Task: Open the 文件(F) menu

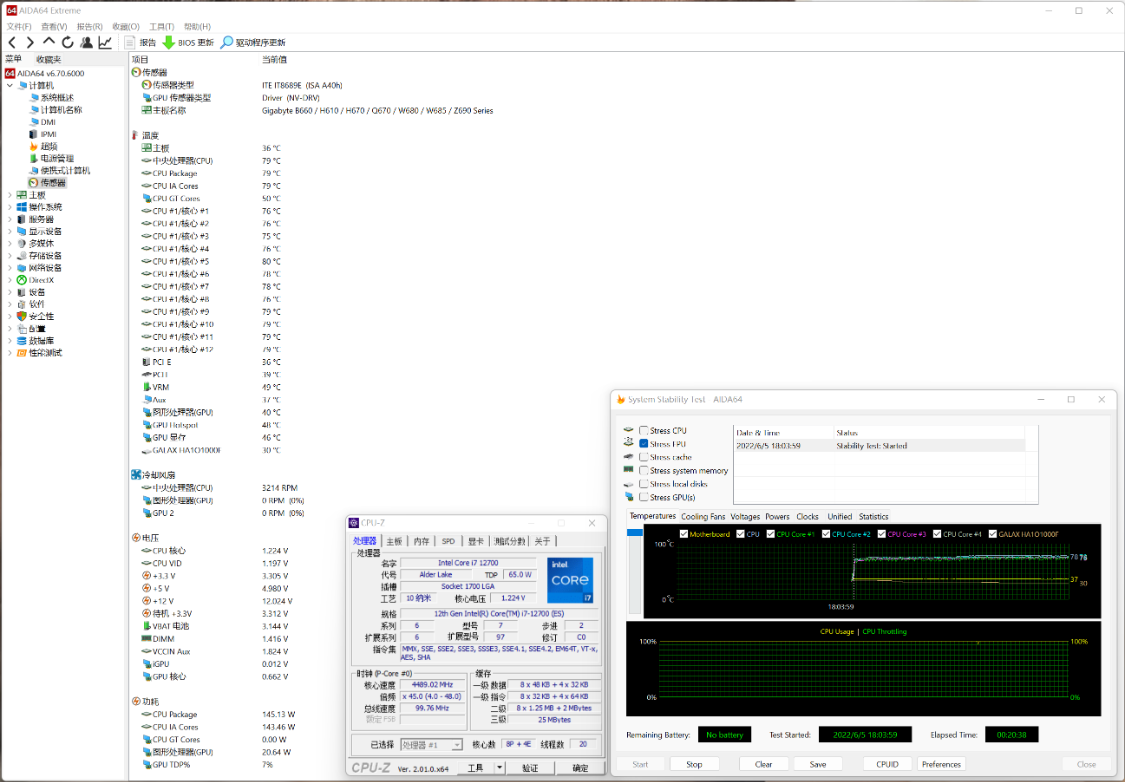Action: click(x=19, y=27)
